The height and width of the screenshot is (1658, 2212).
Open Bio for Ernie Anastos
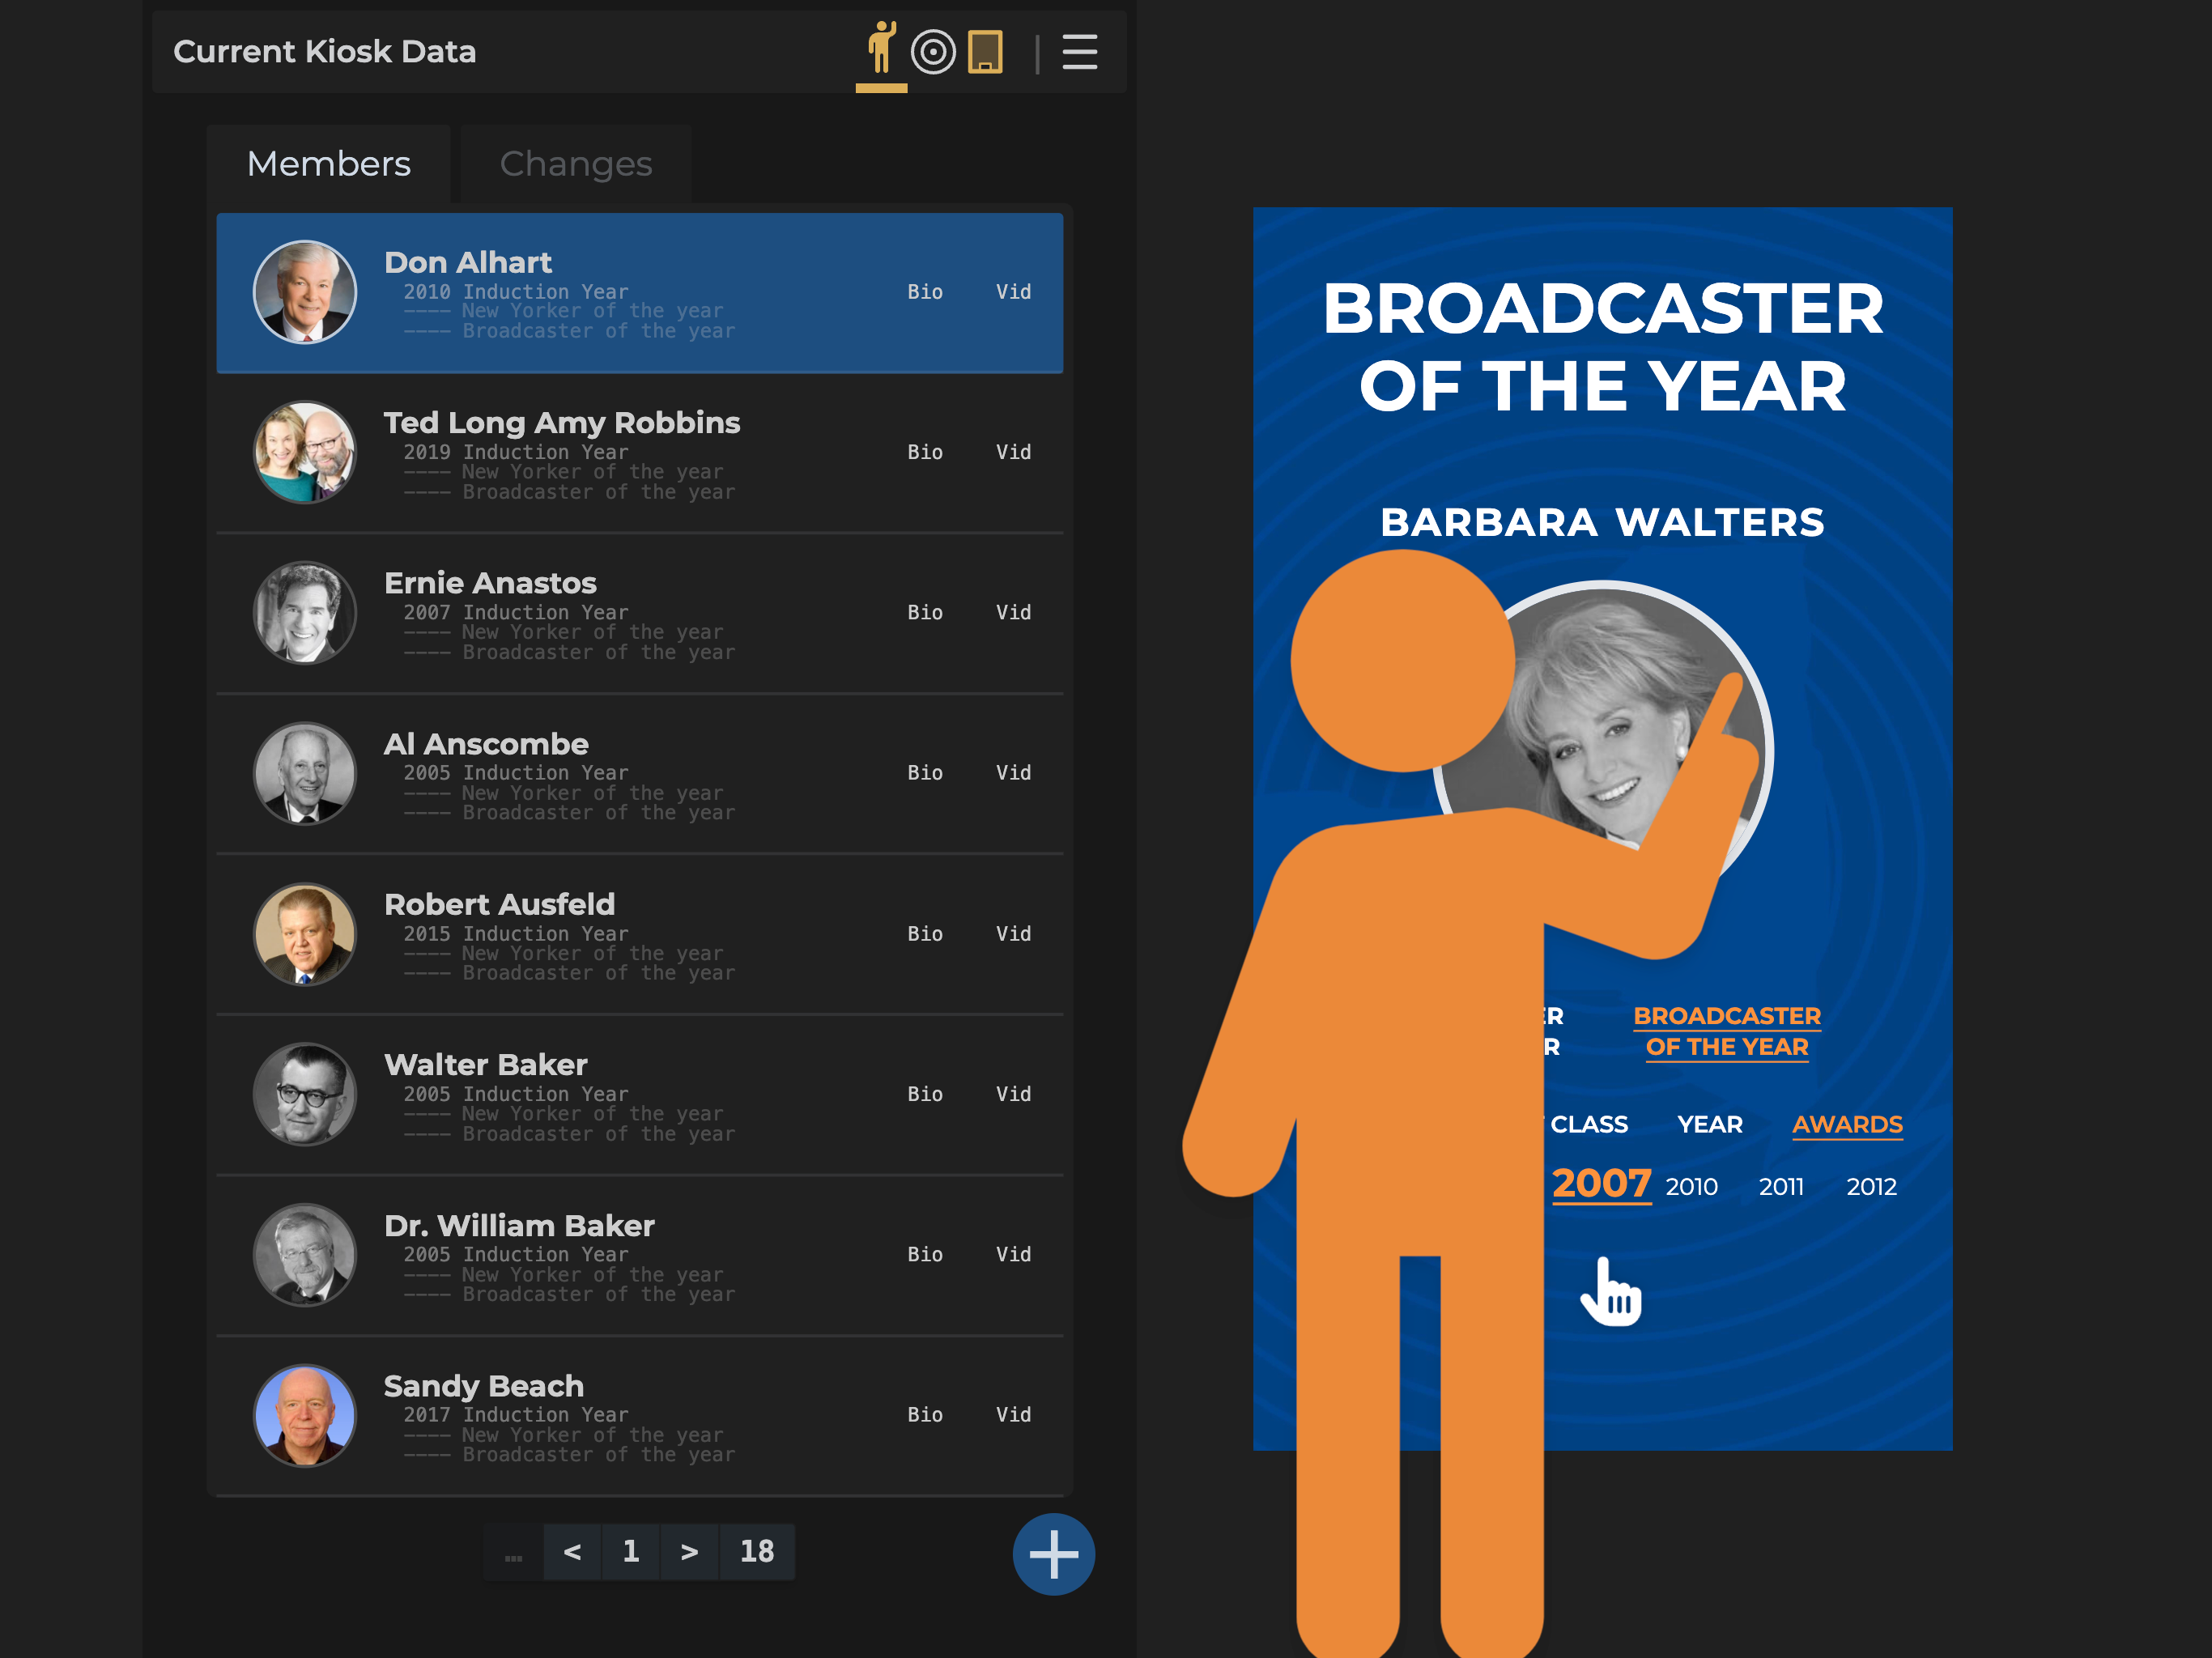pos(924,612)
